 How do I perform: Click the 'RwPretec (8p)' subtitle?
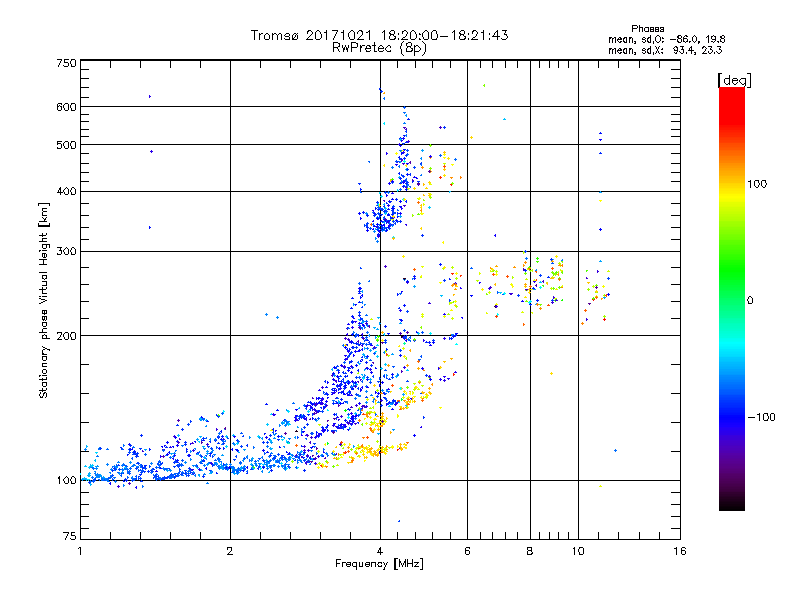[379, 47]
